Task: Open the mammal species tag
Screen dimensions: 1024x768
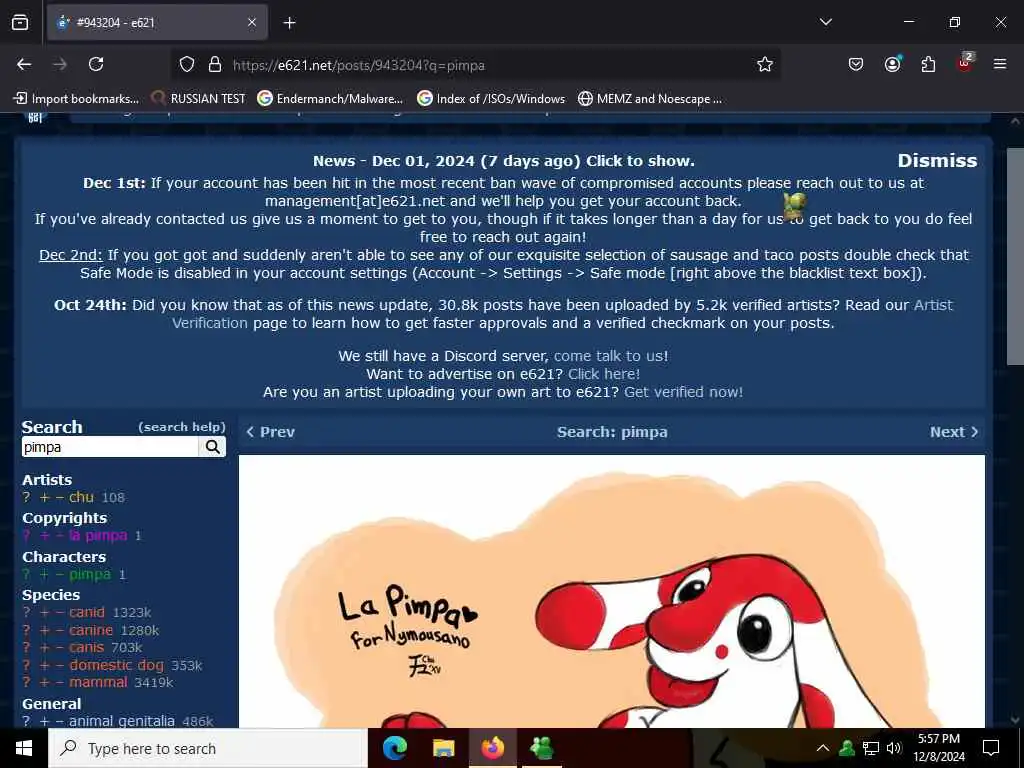Action: point(98,682)
